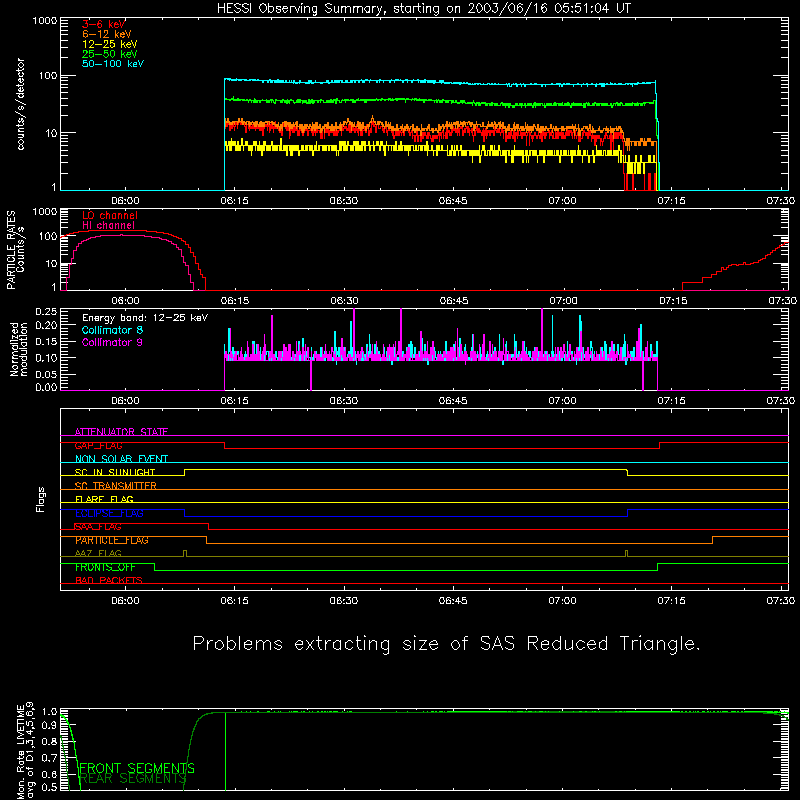
Task: Click the BAD_PACKETS flag label
Action: [109, 581]
